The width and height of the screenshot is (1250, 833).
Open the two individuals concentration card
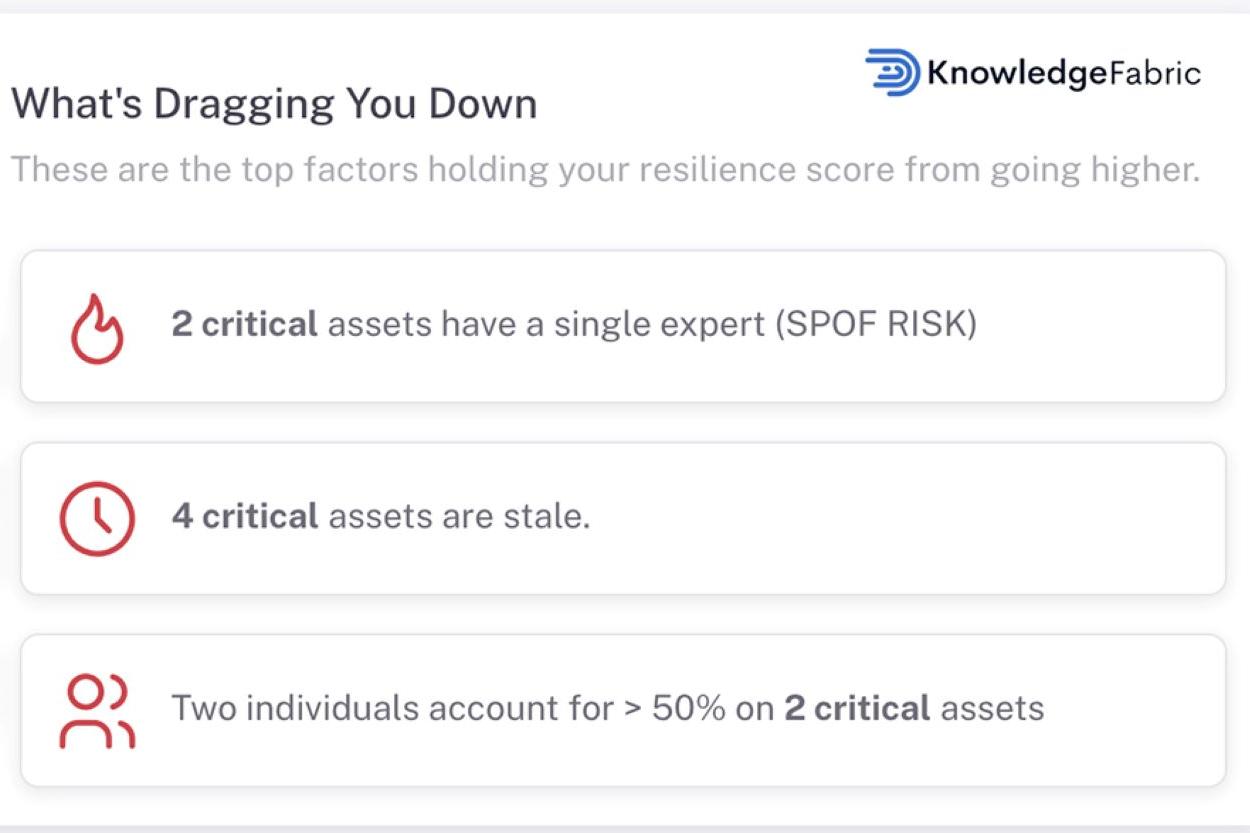(623, 710)
